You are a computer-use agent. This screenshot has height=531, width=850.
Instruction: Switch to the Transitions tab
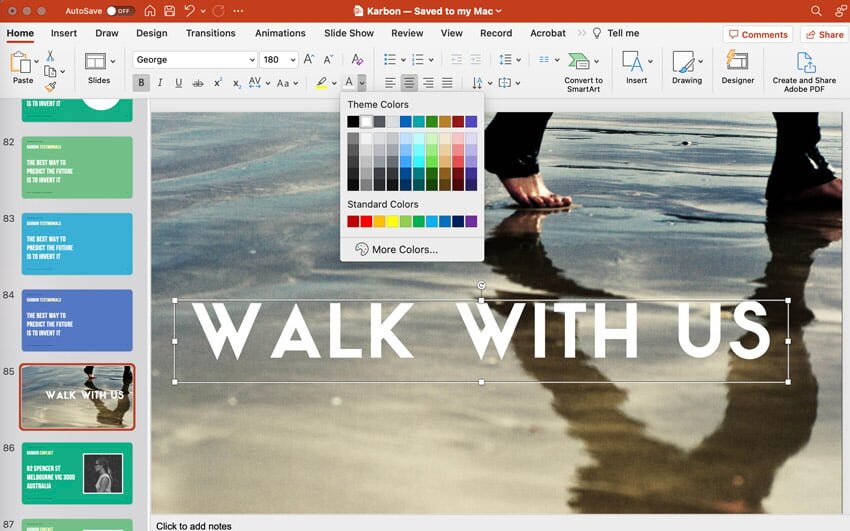210,33
